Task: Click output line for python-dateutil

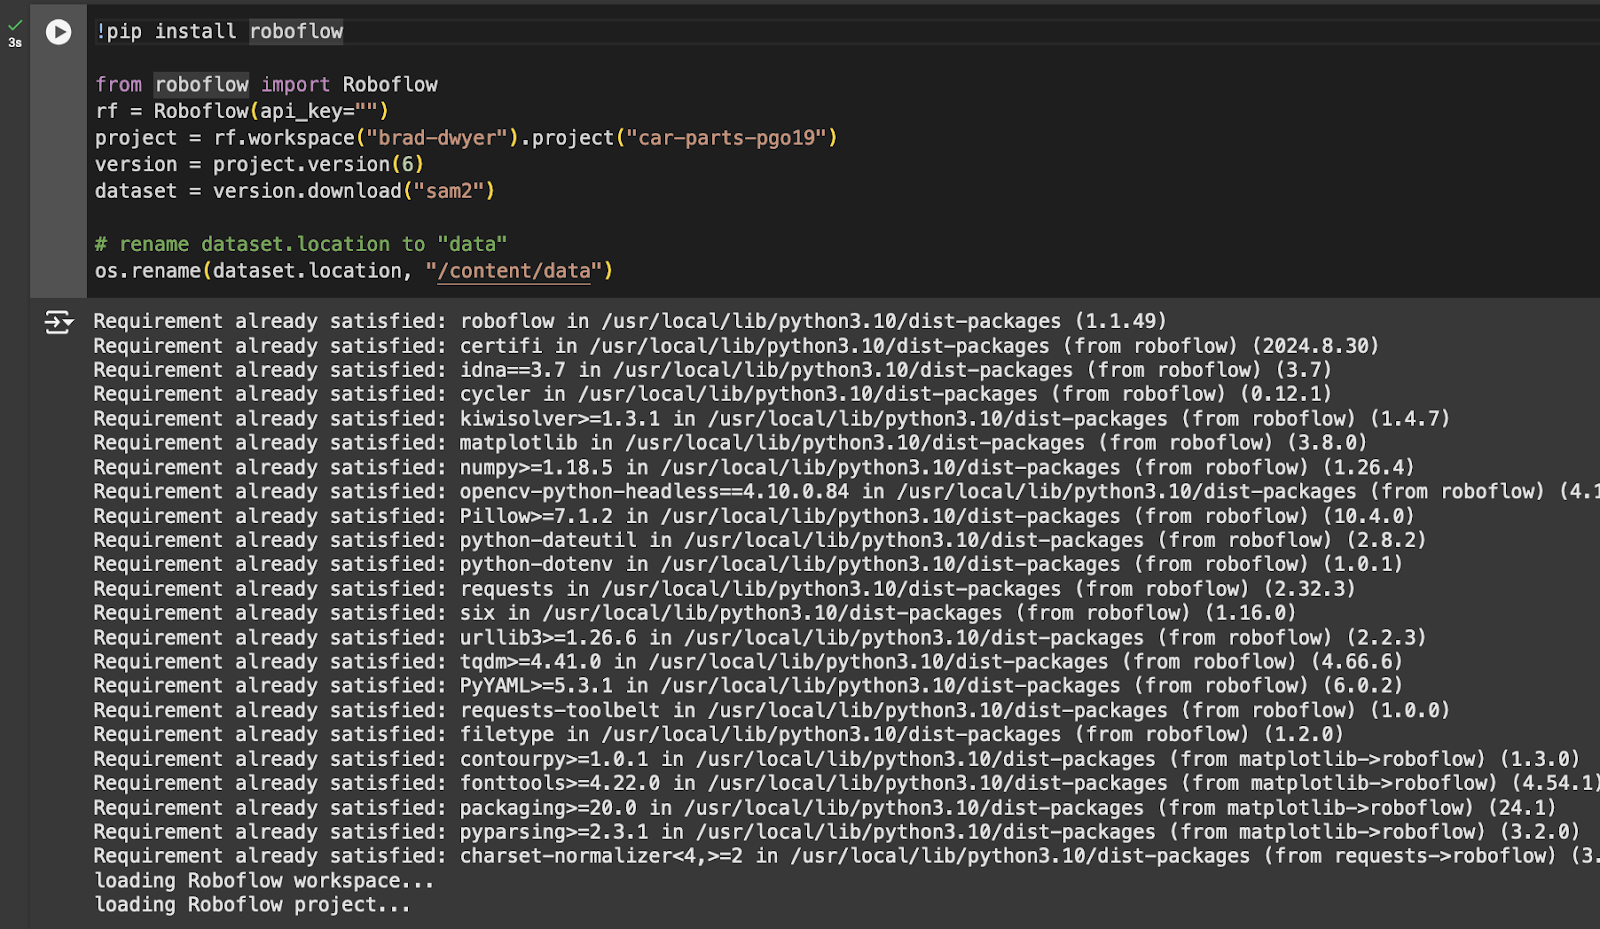Action: [x=760, y=540]
